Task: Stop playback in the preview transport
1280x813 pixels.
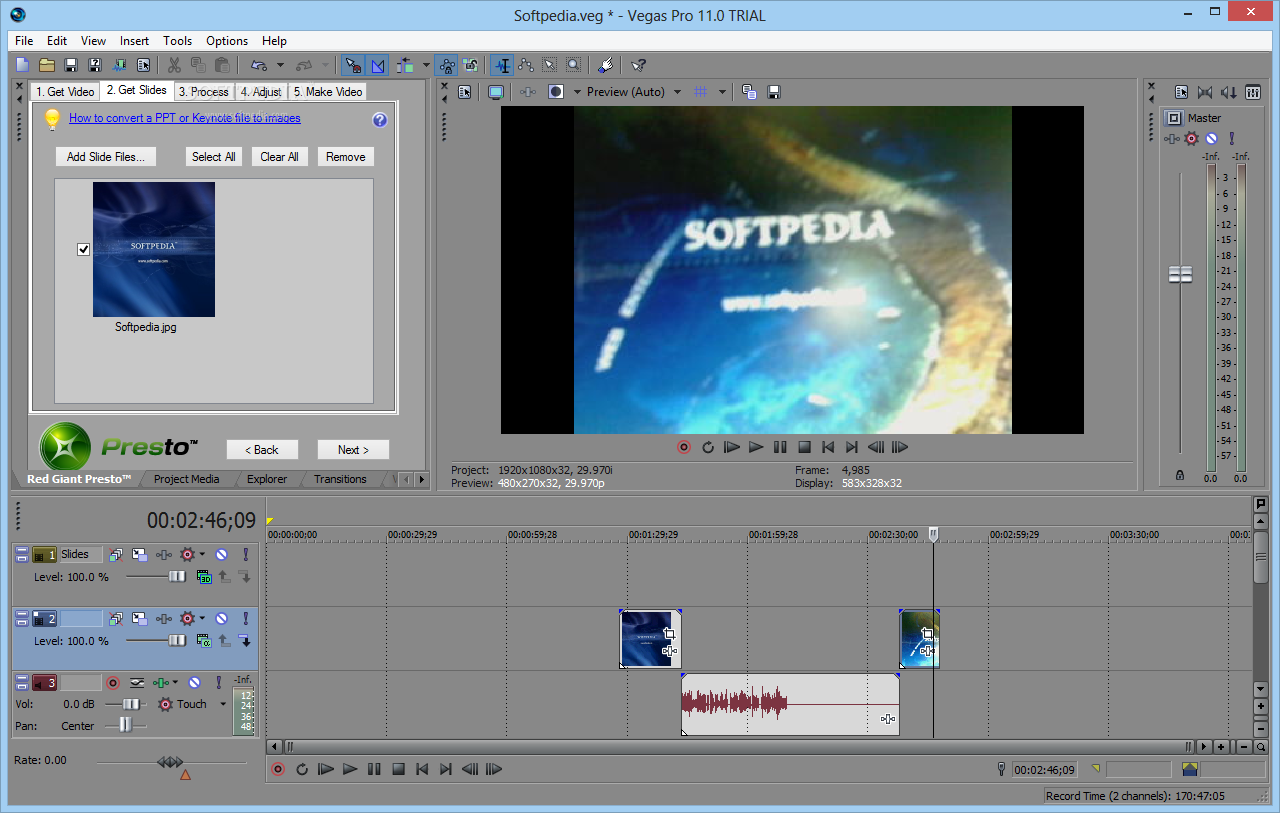Action: tap(804, 447)
